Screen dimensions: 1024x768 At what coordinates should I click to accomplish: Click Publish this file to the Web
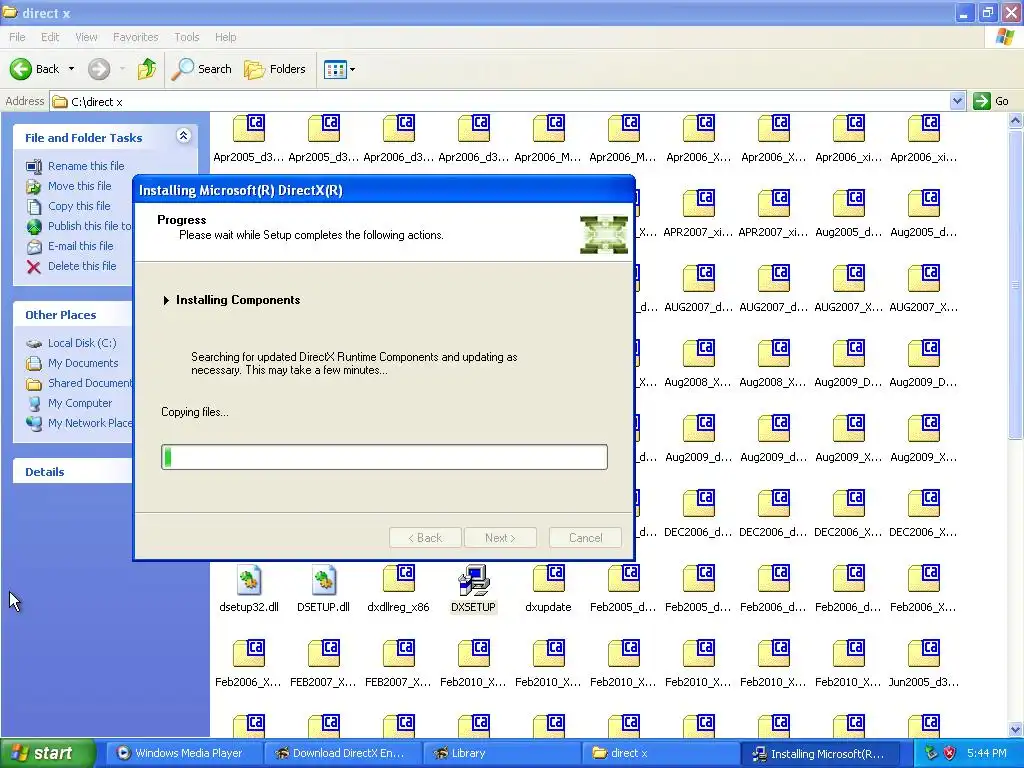tap(89, 226)
